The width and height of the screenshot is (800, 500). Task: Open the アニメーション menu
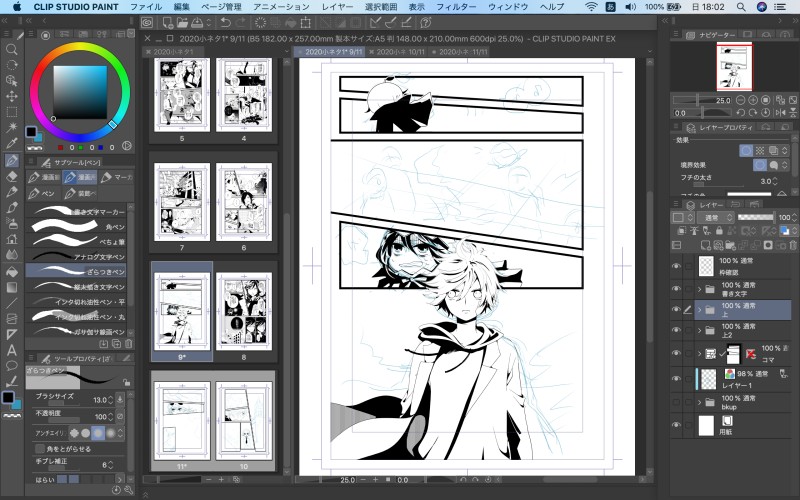pos(281,7)
